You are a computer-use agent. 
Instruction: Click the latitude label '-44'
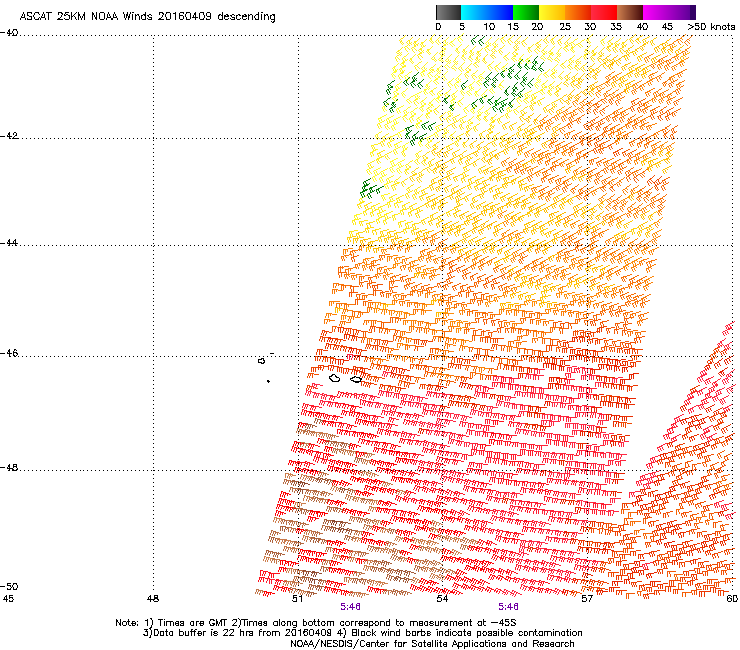click(9, 243)
